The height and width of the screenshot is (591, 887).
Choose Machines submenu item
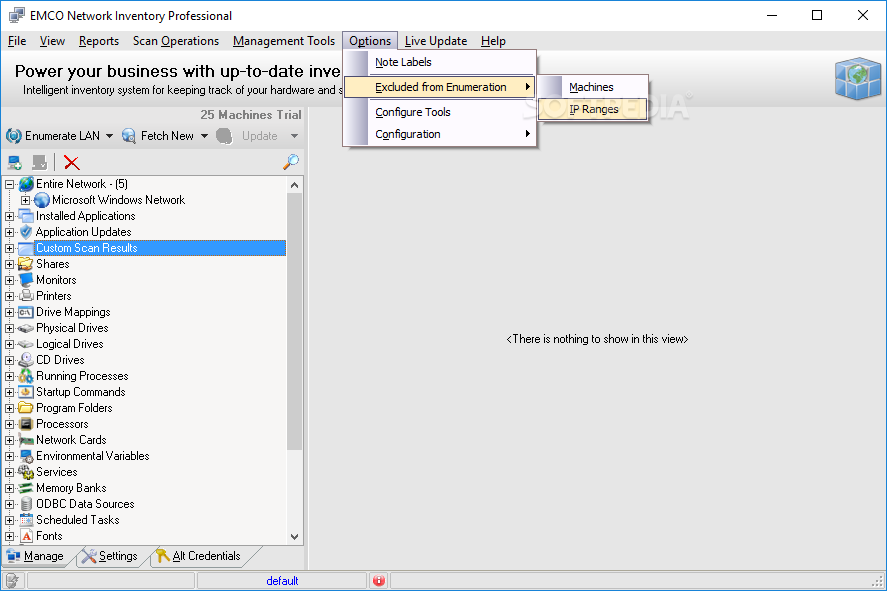tap(591, 87)
